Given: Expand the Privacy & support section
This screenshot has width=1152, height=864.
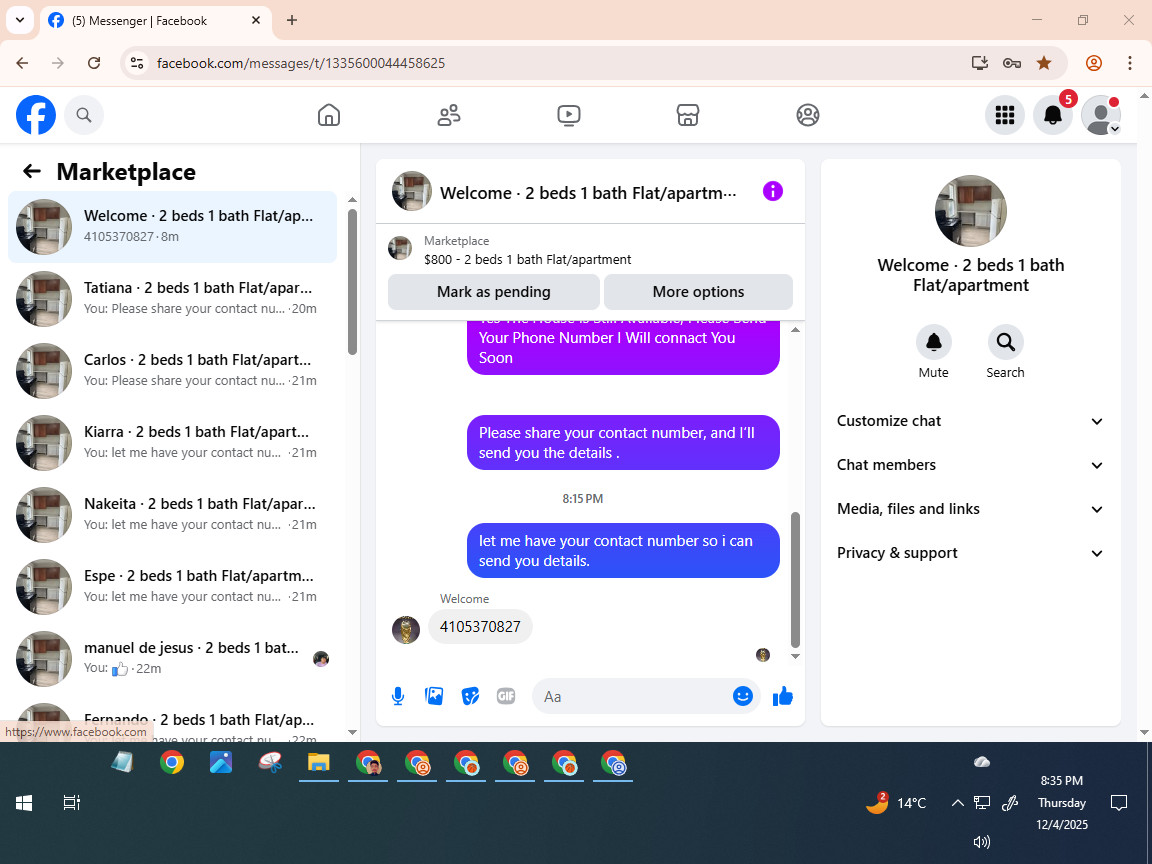Looking at the screenshot, I should 970,553.
